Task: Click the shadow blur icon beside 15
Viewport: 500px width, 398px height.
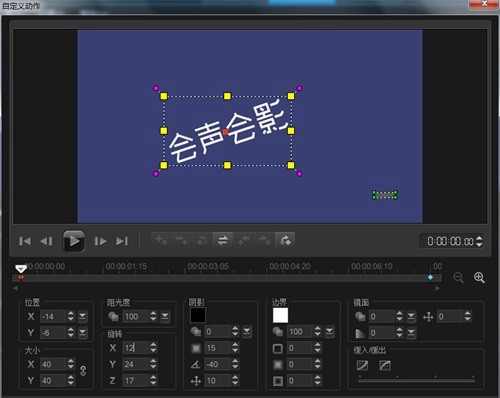Action: (196, 348)
